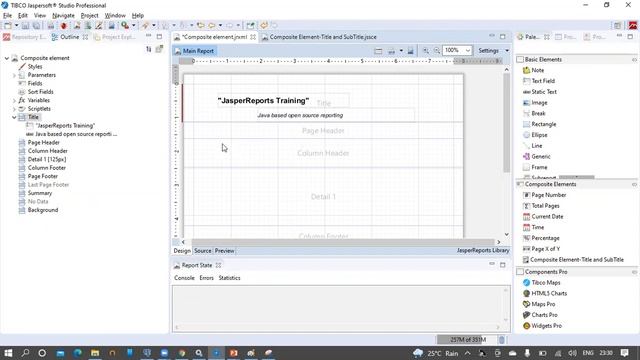Image resolution: width=640 pixels, height=360 pixels.
Task: Click the zoom out magnifier icon
Action: point(437,51)
